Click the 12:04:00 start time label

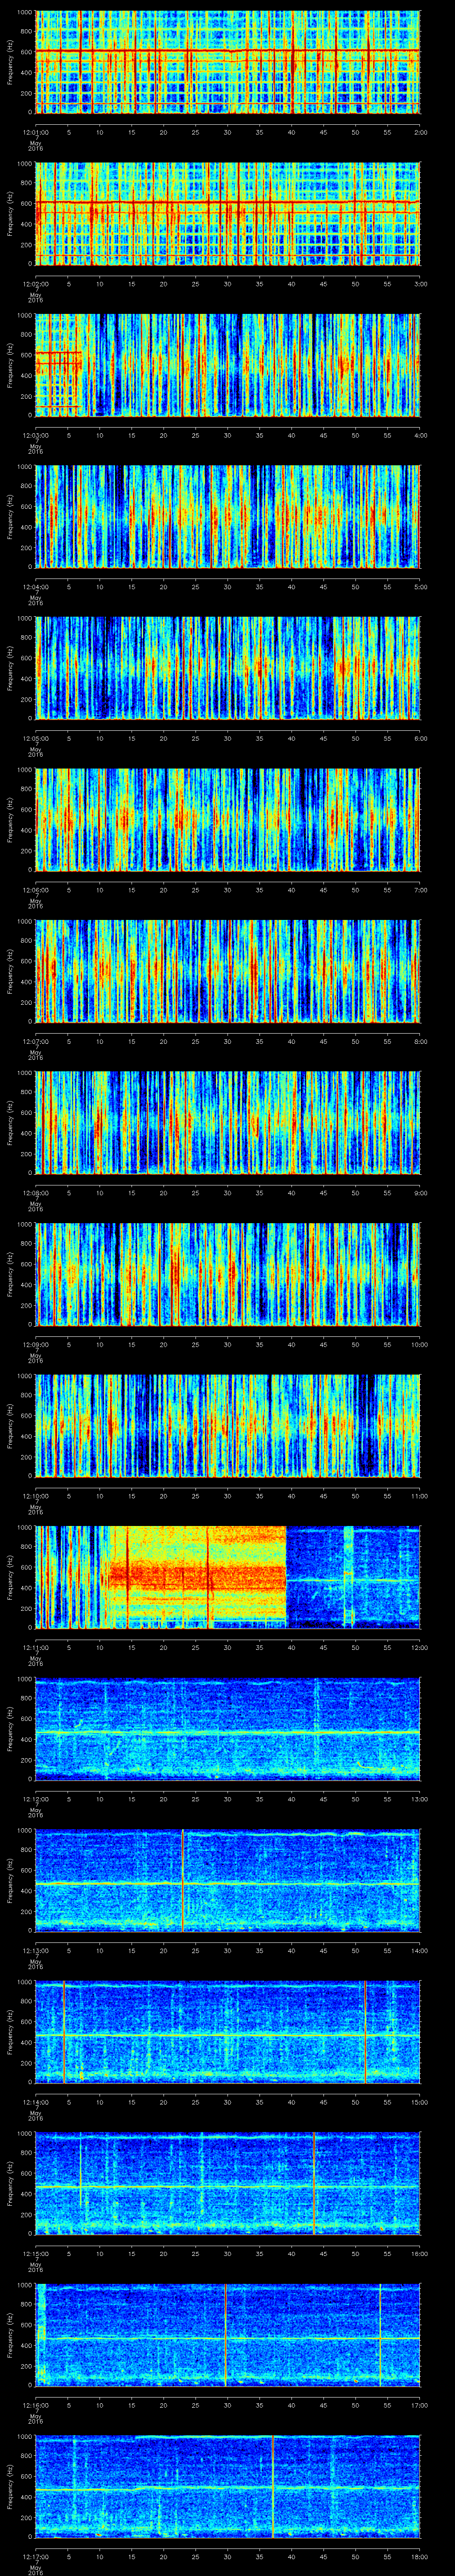pyautogui.click(x=36, y=587)
